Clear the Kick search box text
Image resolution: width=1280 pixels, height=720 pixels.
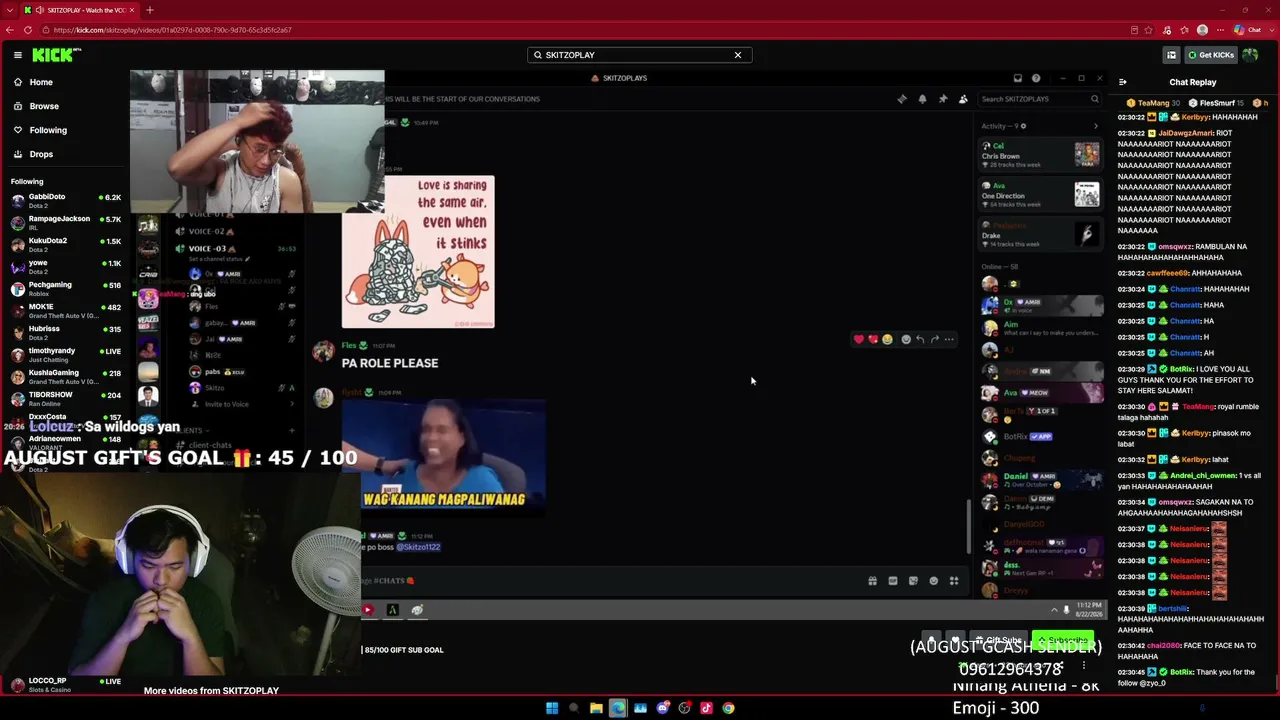tap(738, 55)
